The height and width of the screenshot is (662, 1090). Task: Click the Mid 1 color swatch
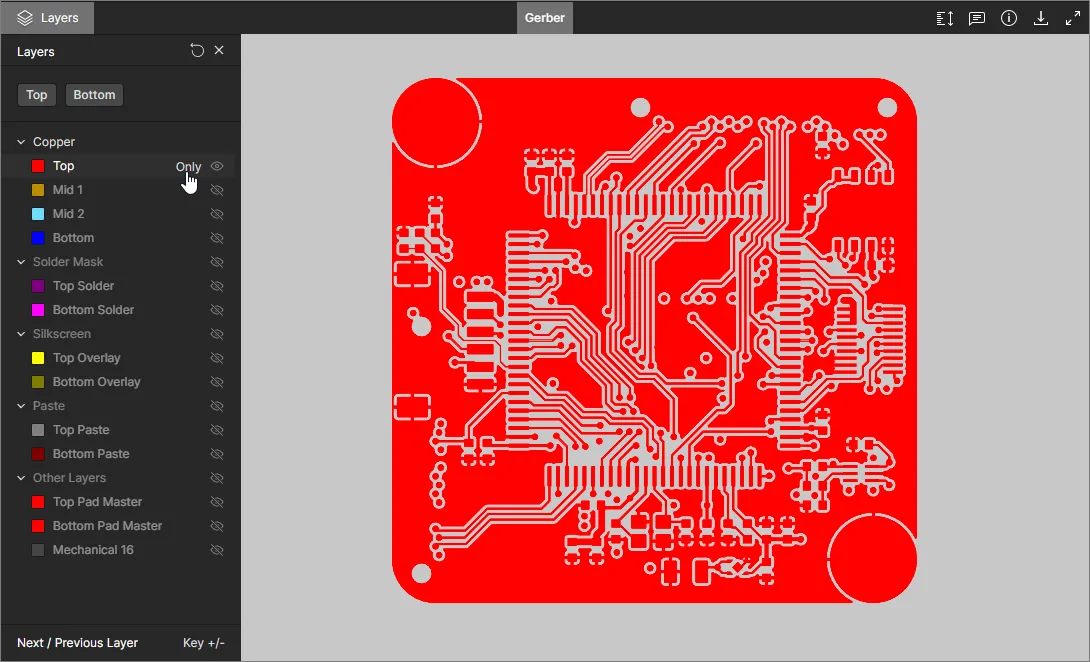(x=38, y=190)
